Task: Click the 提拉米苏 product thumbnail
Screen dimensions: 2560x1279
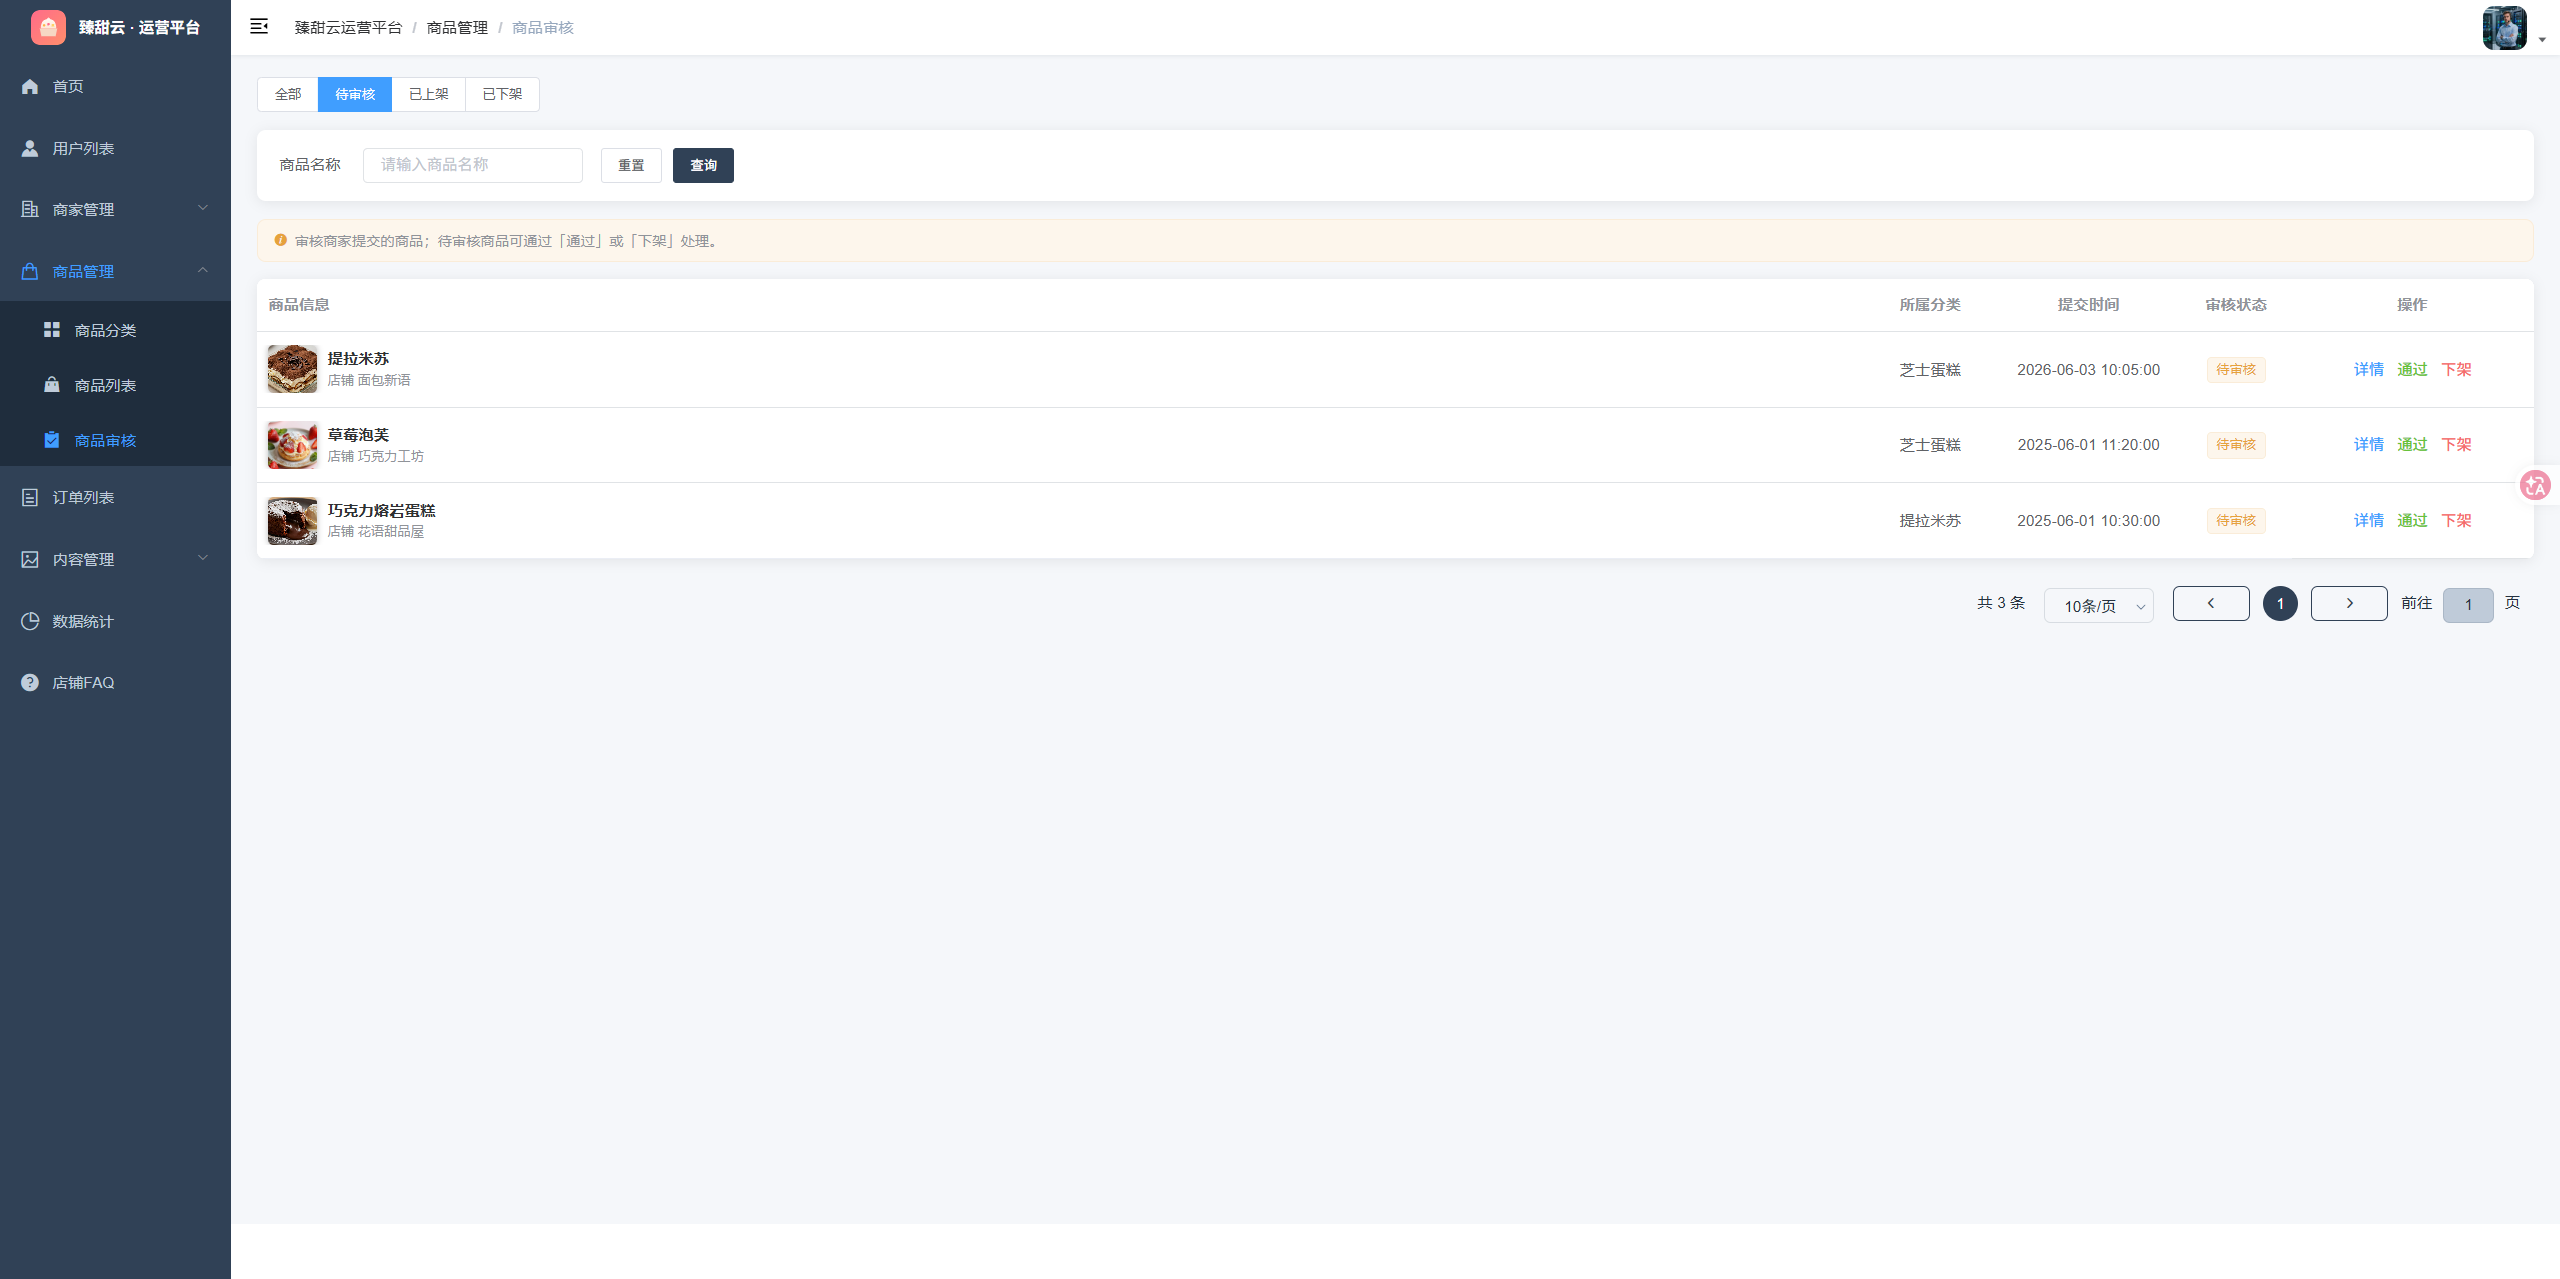Action: point(292,369)
